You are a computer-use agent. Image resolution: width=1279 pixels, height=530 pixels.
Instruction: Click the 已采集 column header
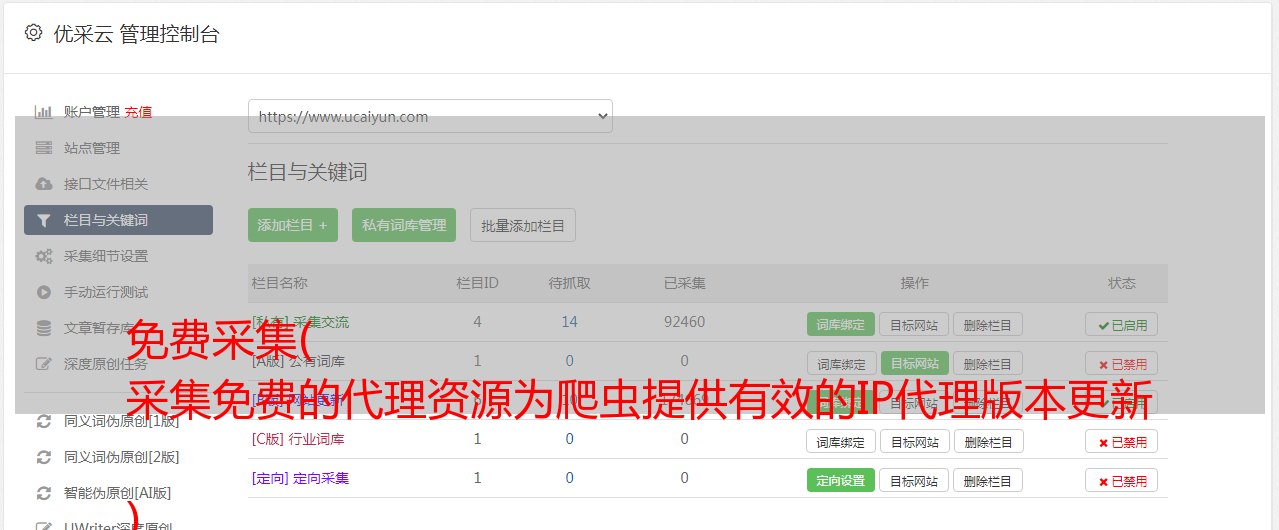click(x=684, y=283)
